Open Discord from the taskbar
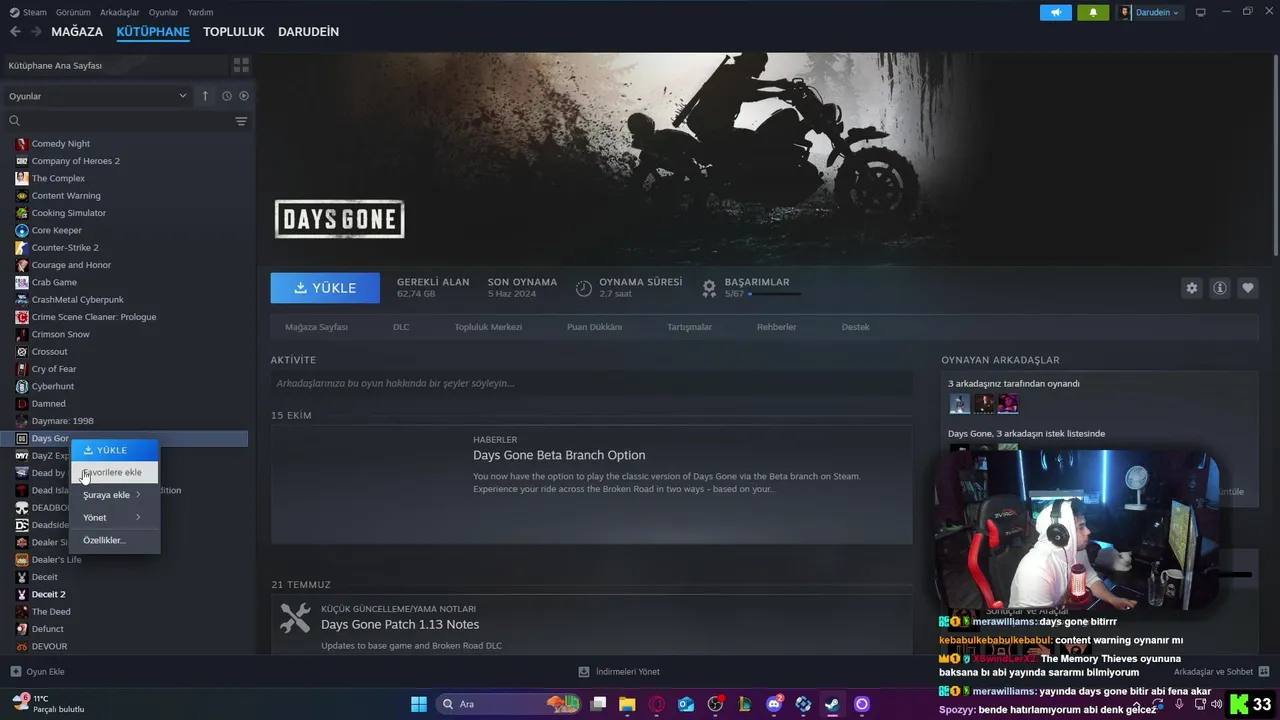Screen dimensions: 1280x720 (x=774, y=704)
